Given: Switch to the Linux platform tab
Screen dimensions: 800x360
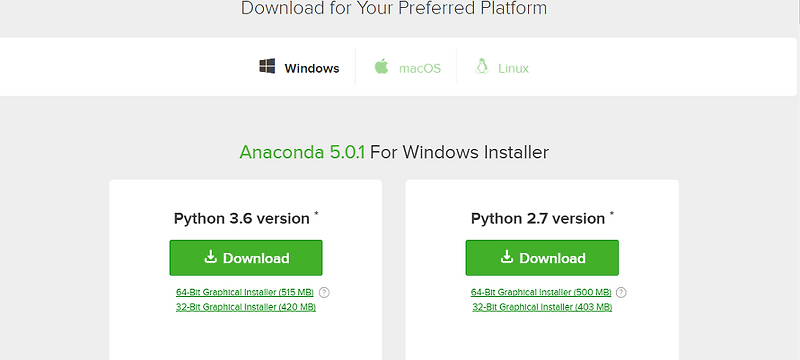Looking at the screenshot, I should 513,68.
